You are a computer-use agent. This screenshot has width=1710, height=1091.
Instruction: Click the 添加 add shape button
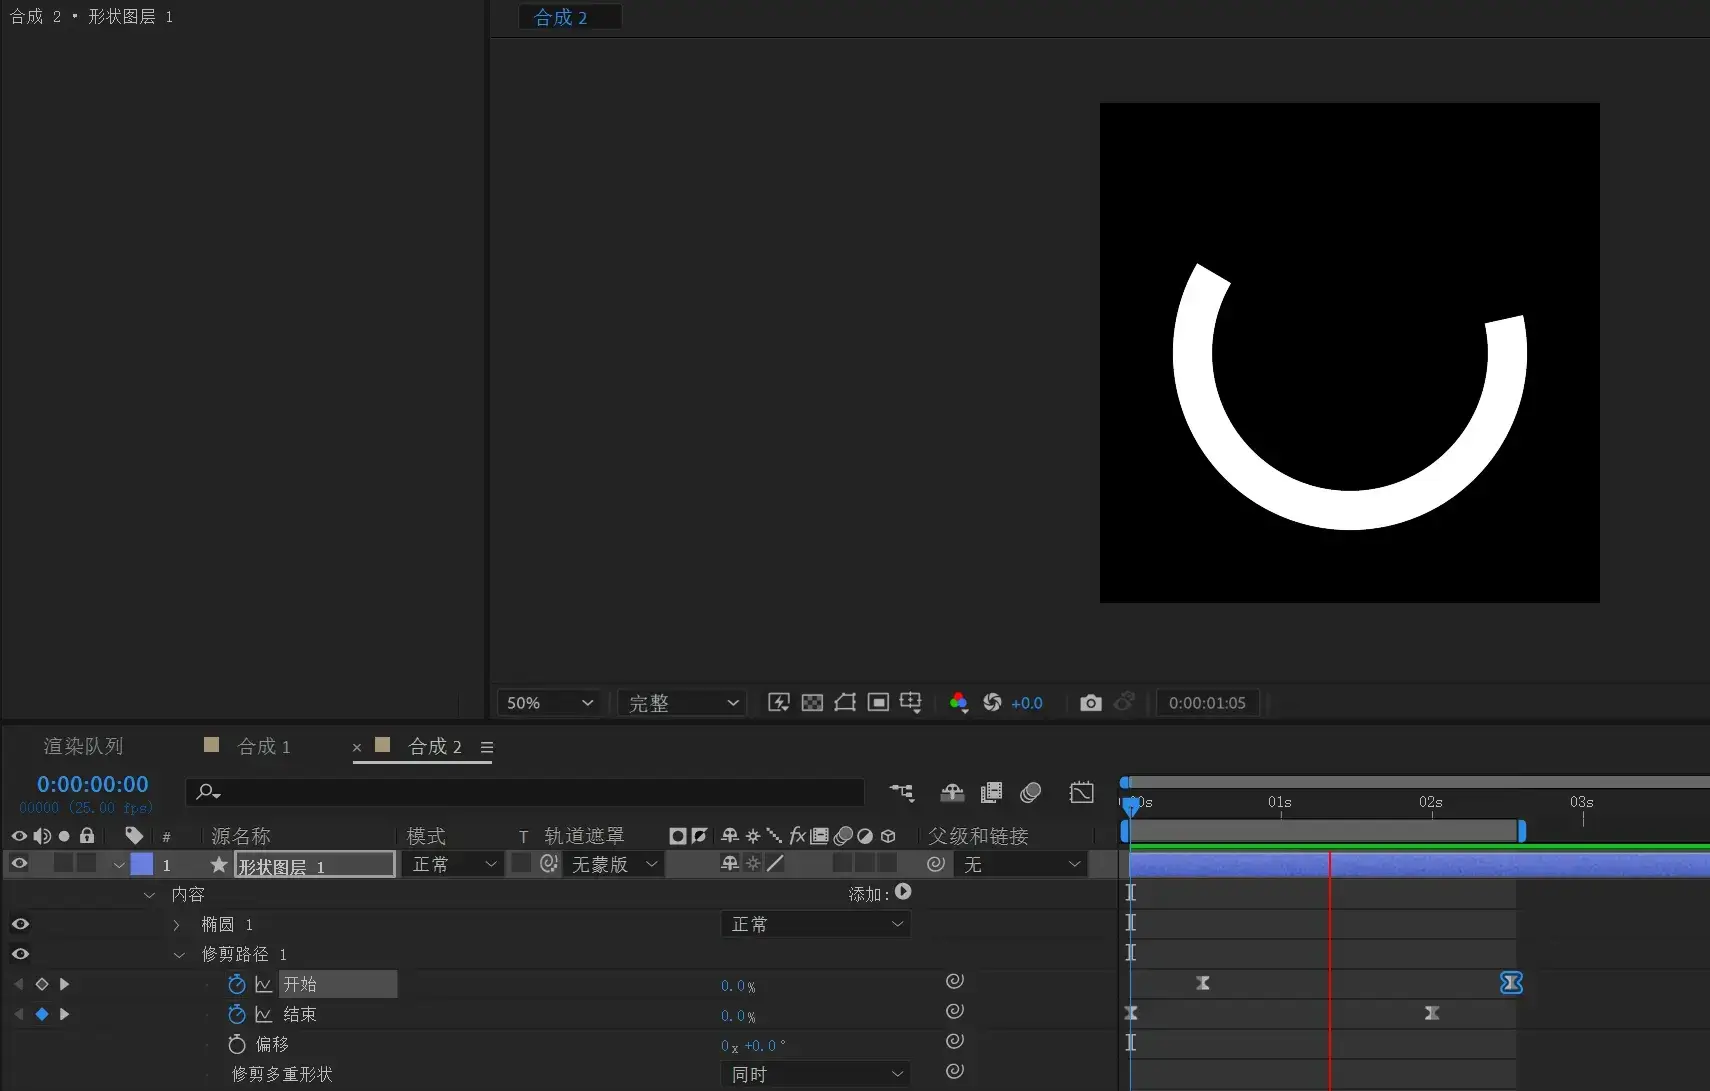tap(903, 892)
